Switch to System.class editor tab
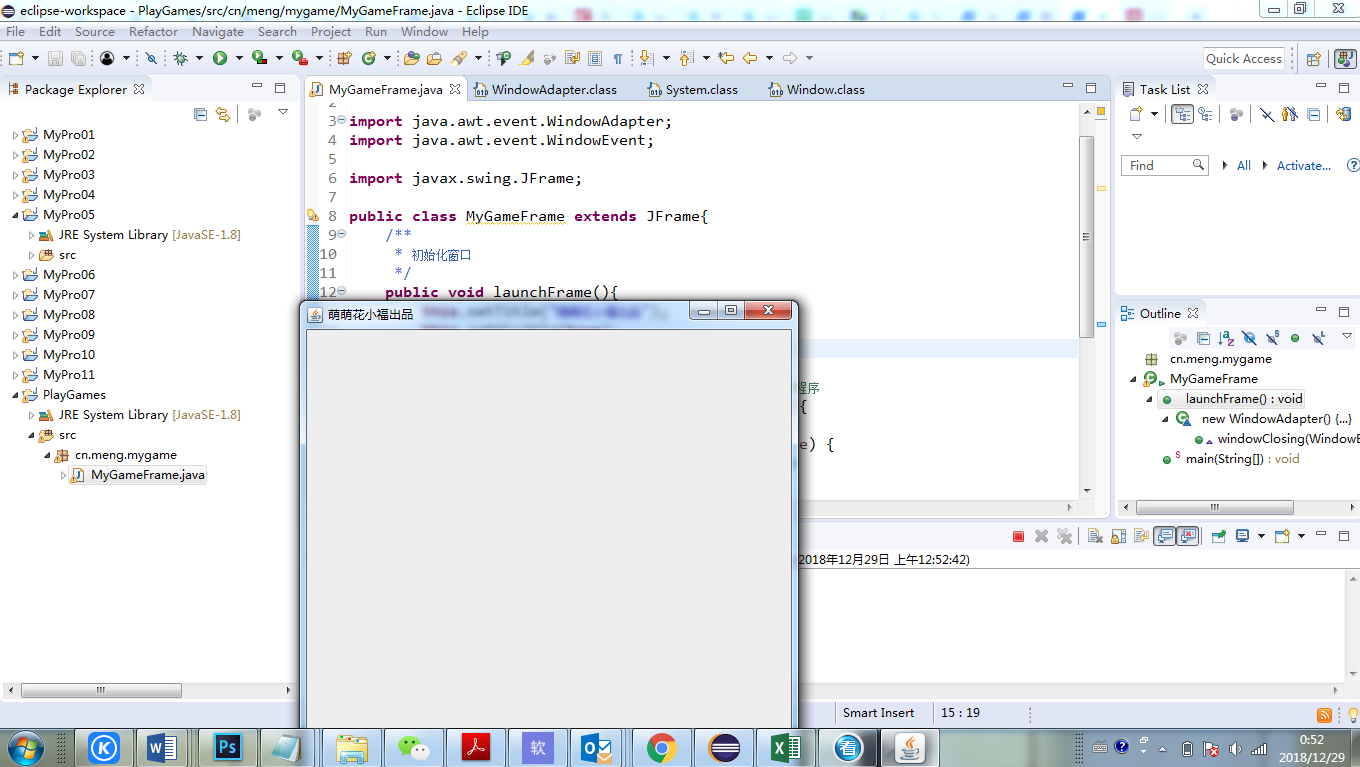1360x767 pixels. [692, 89]
